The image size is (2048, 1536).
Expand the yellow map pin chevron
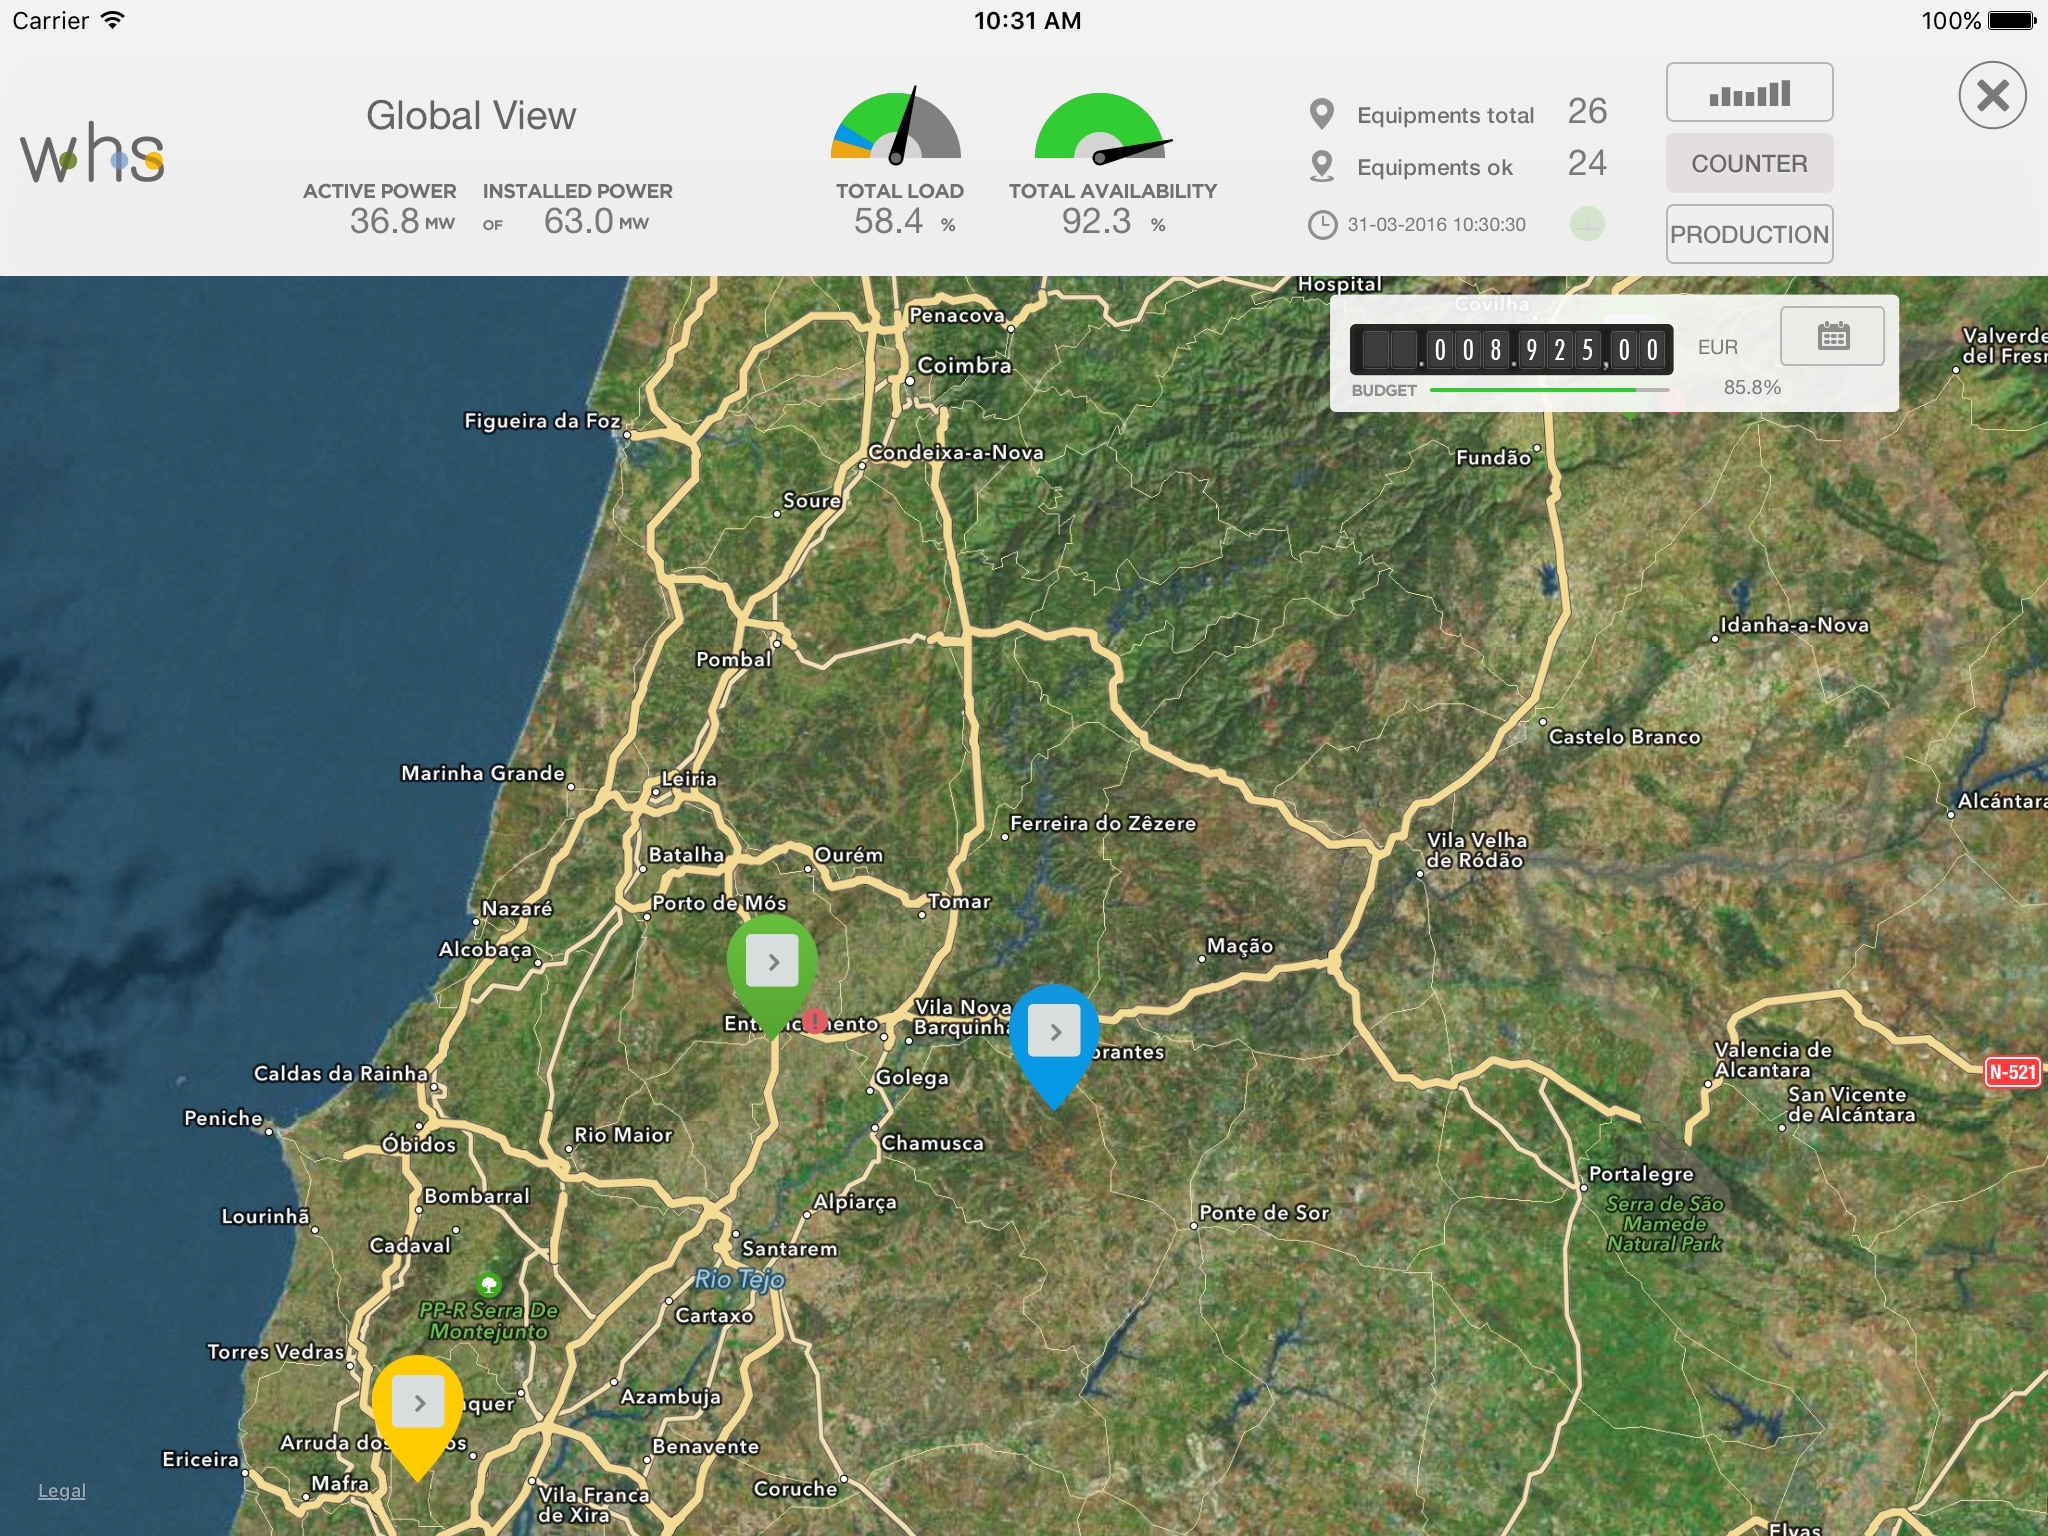418,1402
